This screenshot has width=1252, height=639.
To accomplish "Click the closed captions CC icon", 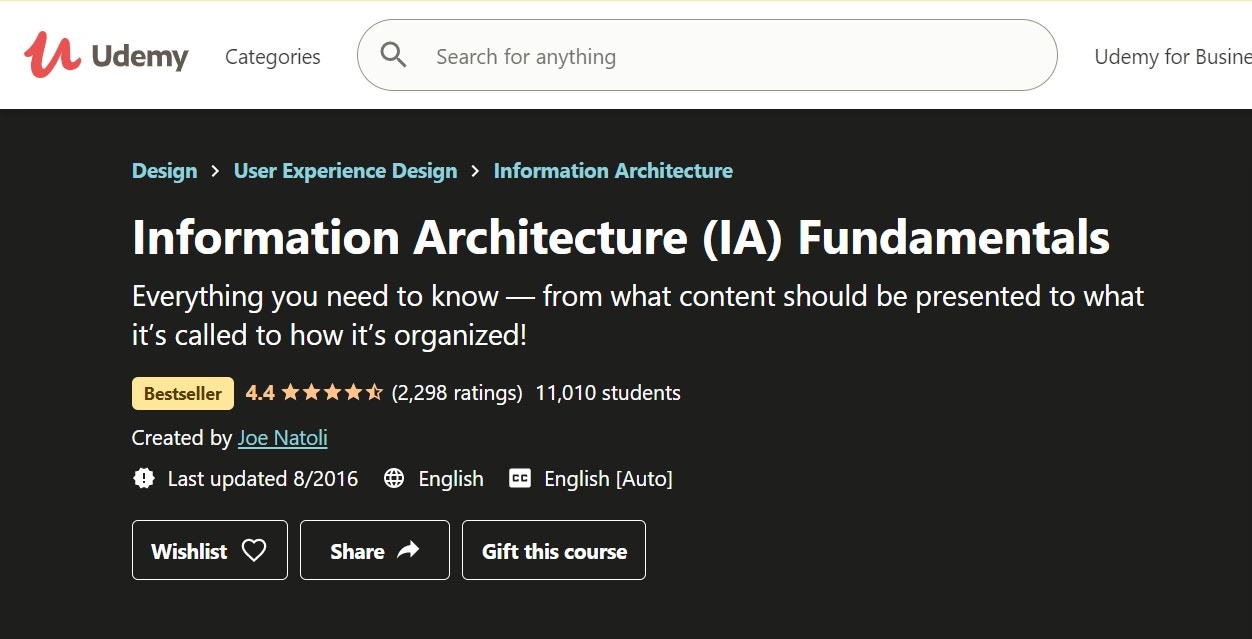I will (520, 479).
